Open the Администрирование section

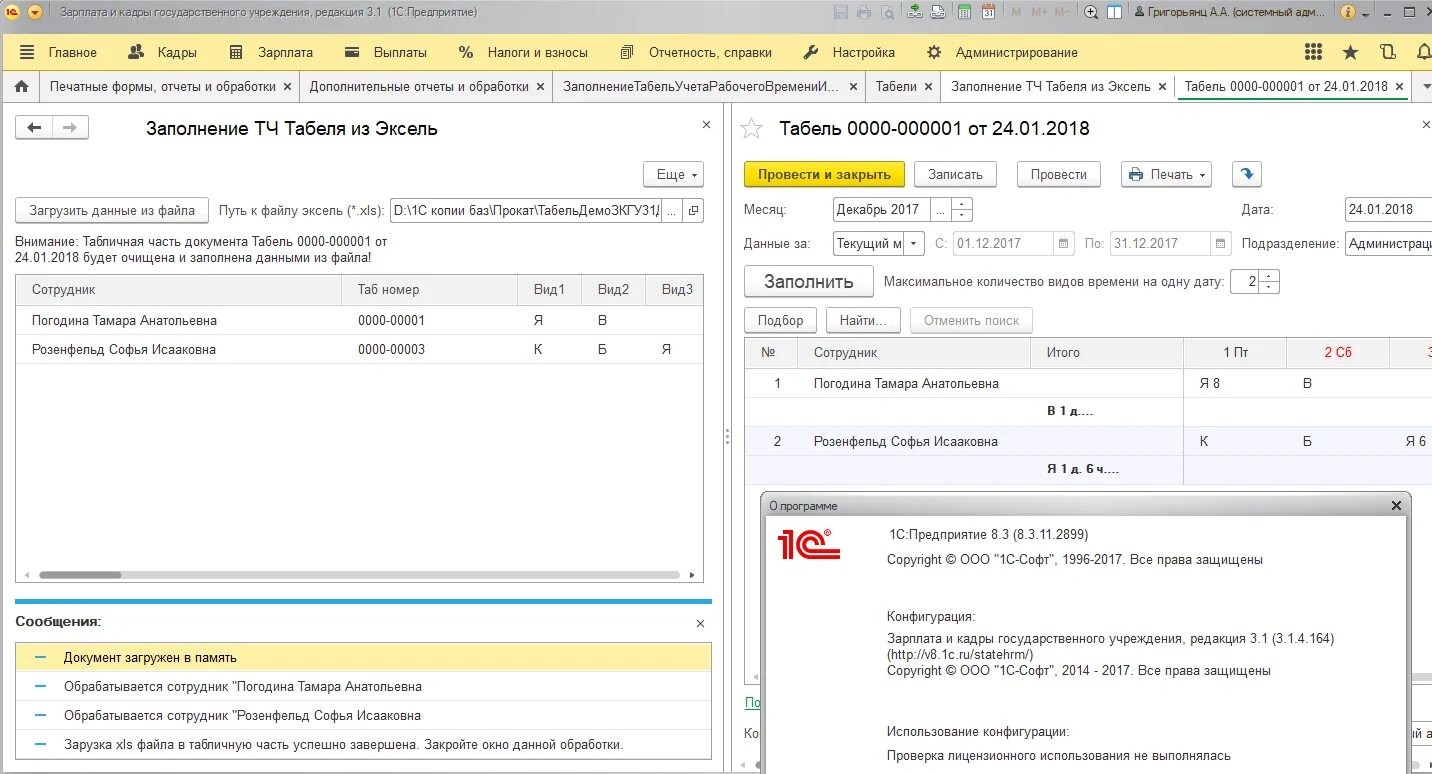(x=1002, y=52)
